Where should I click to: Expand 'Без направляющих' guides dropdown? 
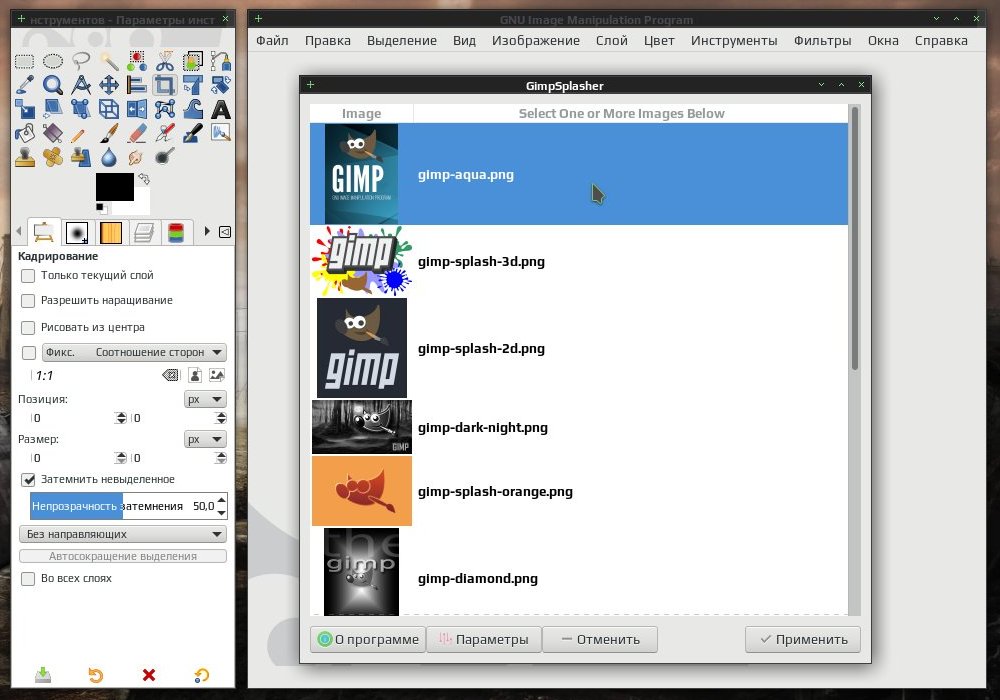[x=123, y=534]
